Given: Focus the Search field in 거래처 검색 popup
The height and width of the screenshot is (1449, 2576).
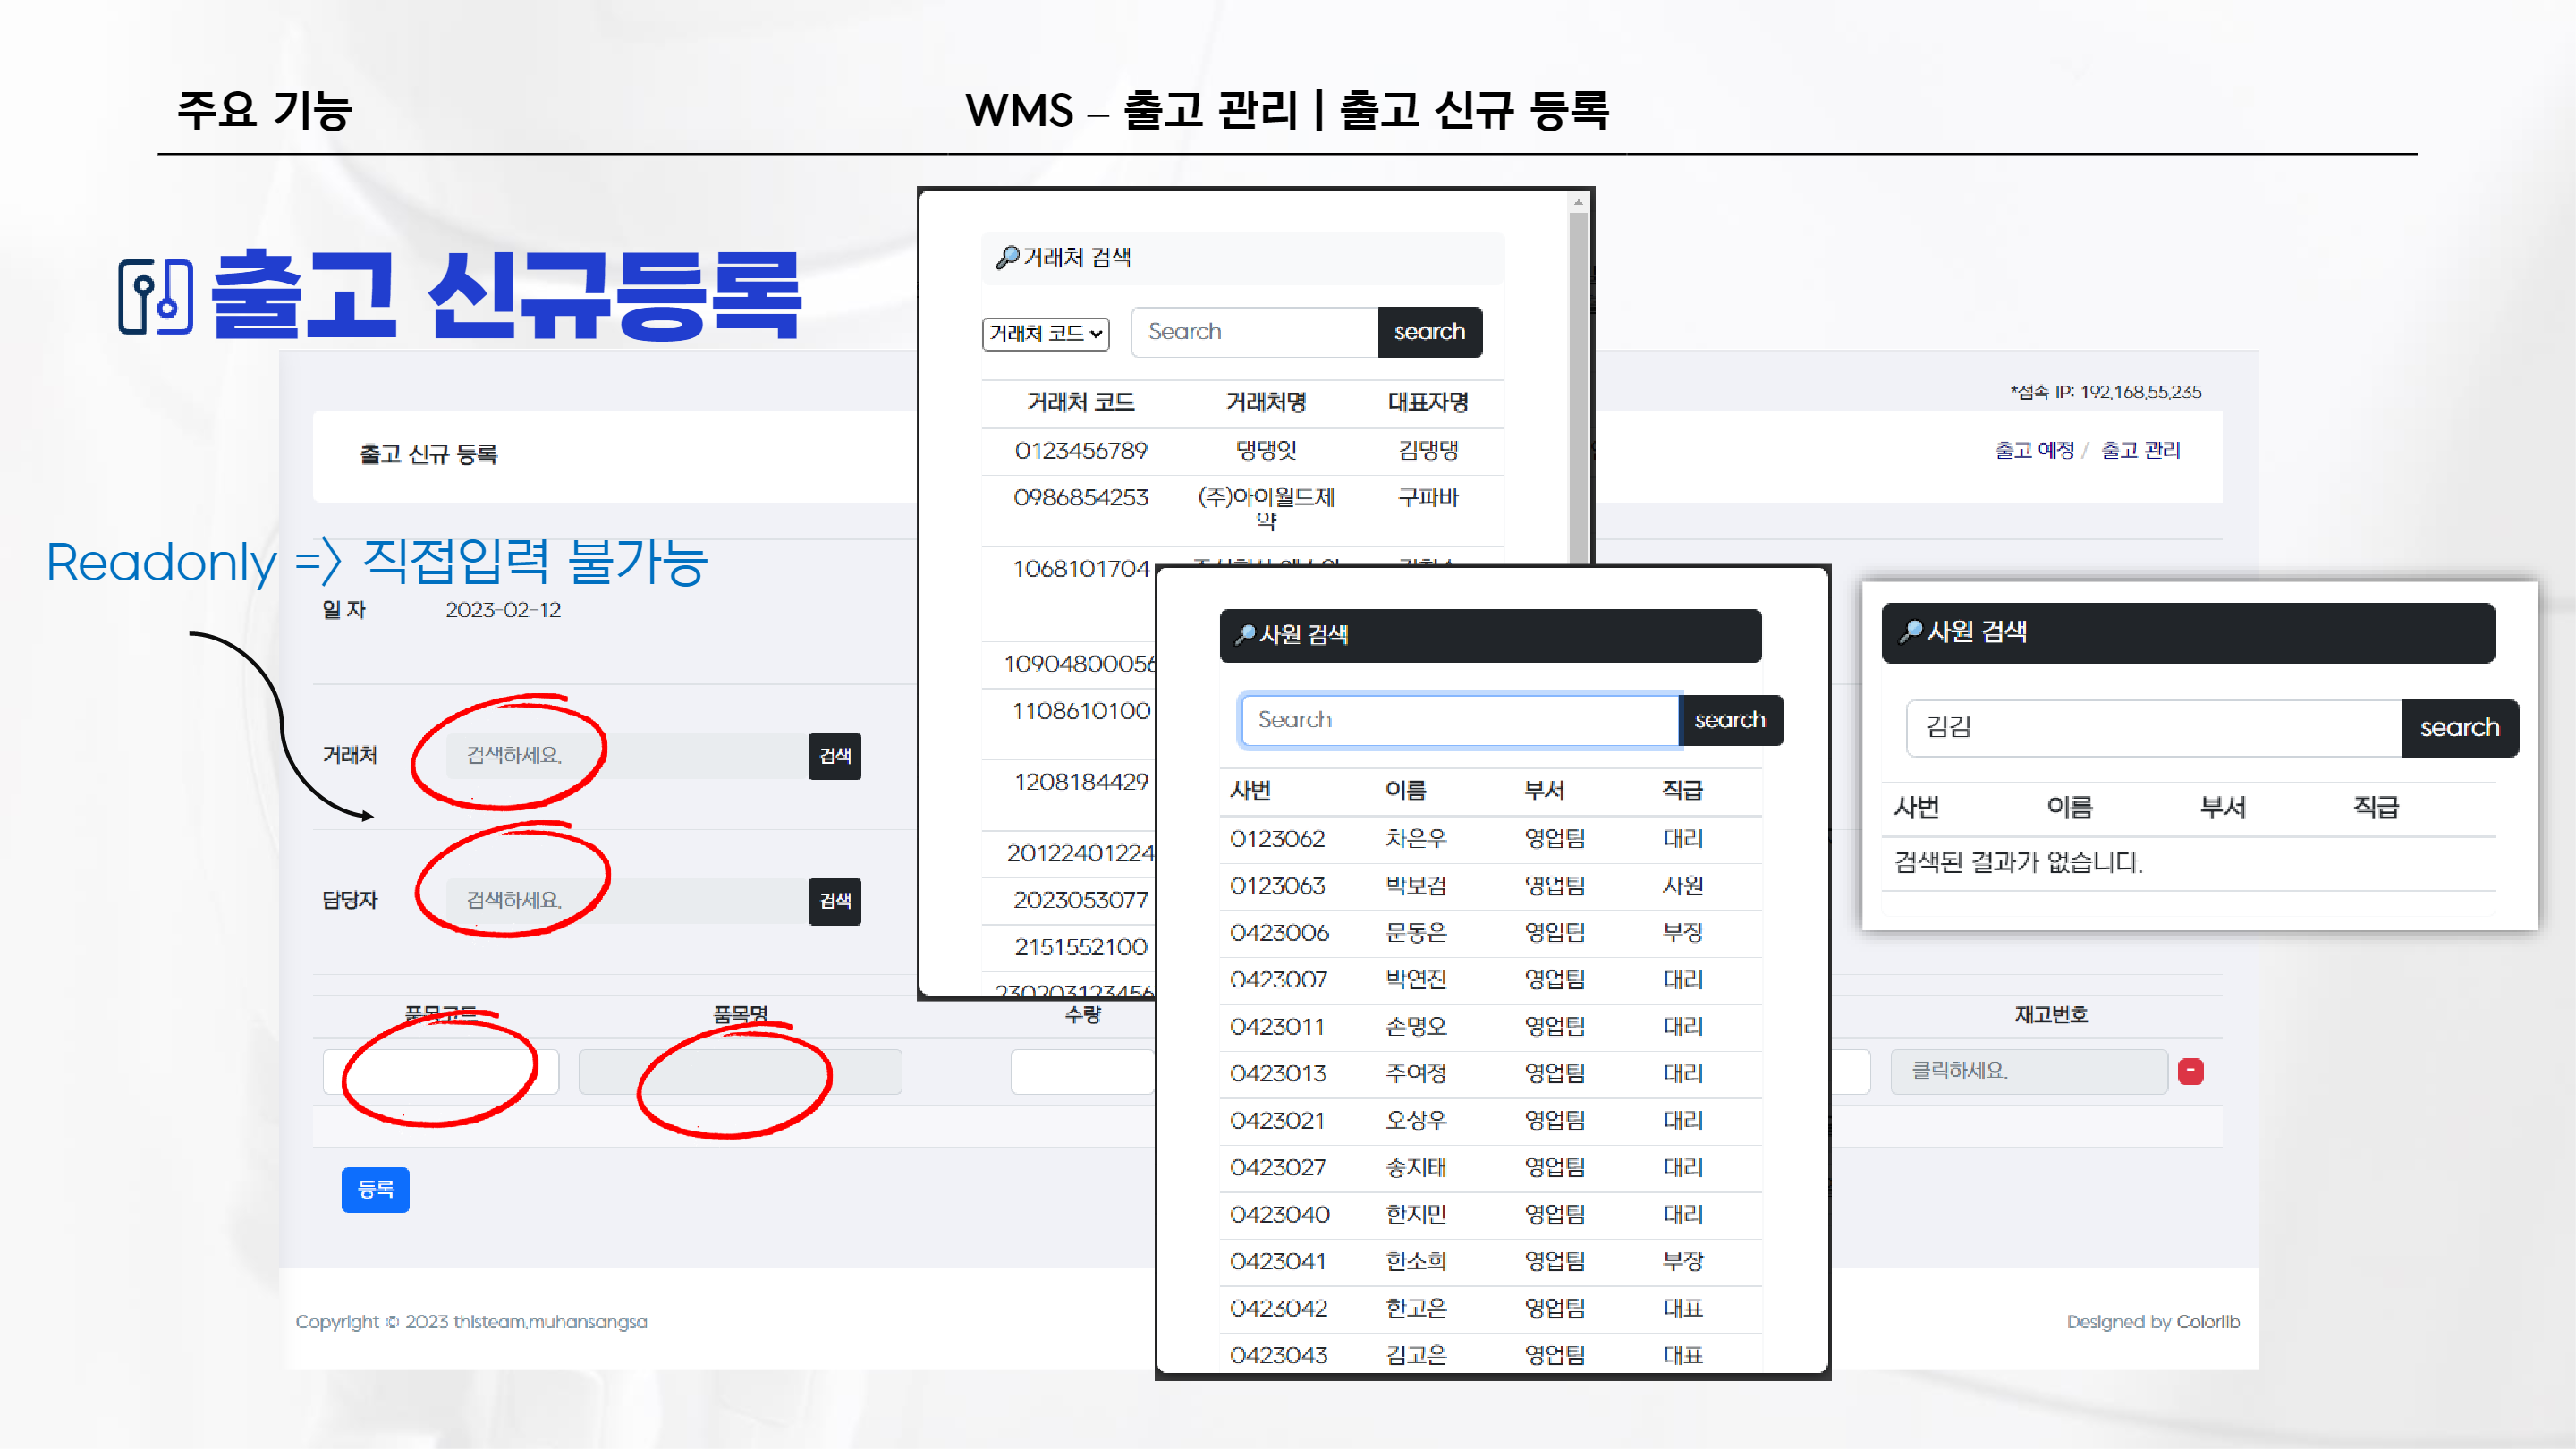Looking at the screenshot, I should (x=1254, y=332).
